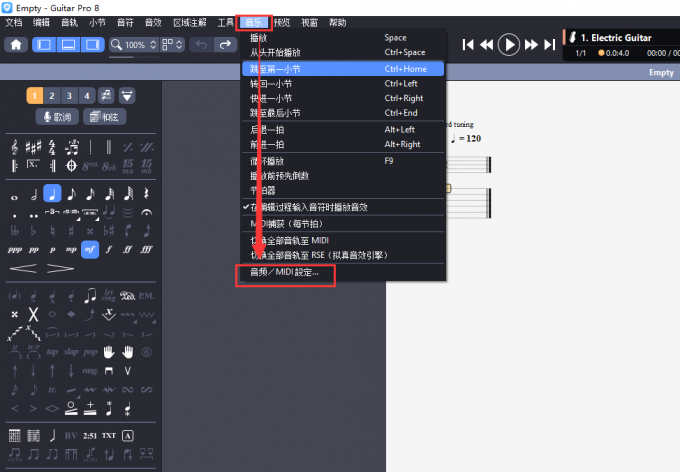Open the layout view mode dropdown
Viewport: 680px width, 472px height.
coord(172,44)
